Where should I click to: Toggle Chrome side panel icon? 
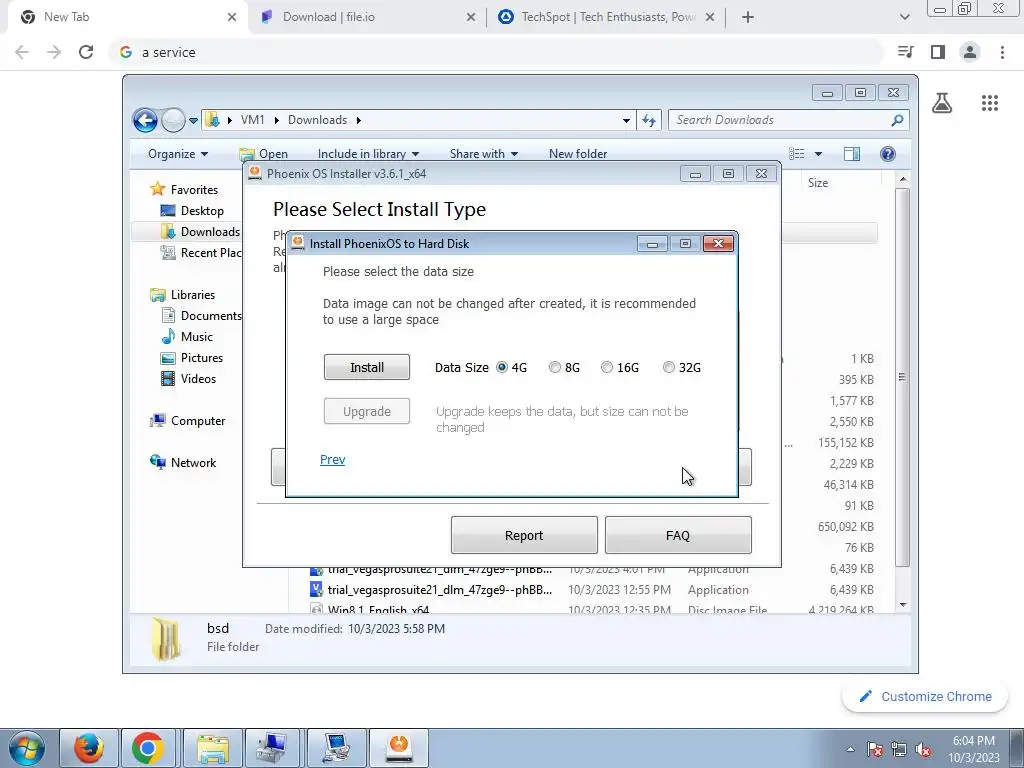point(938,52)
